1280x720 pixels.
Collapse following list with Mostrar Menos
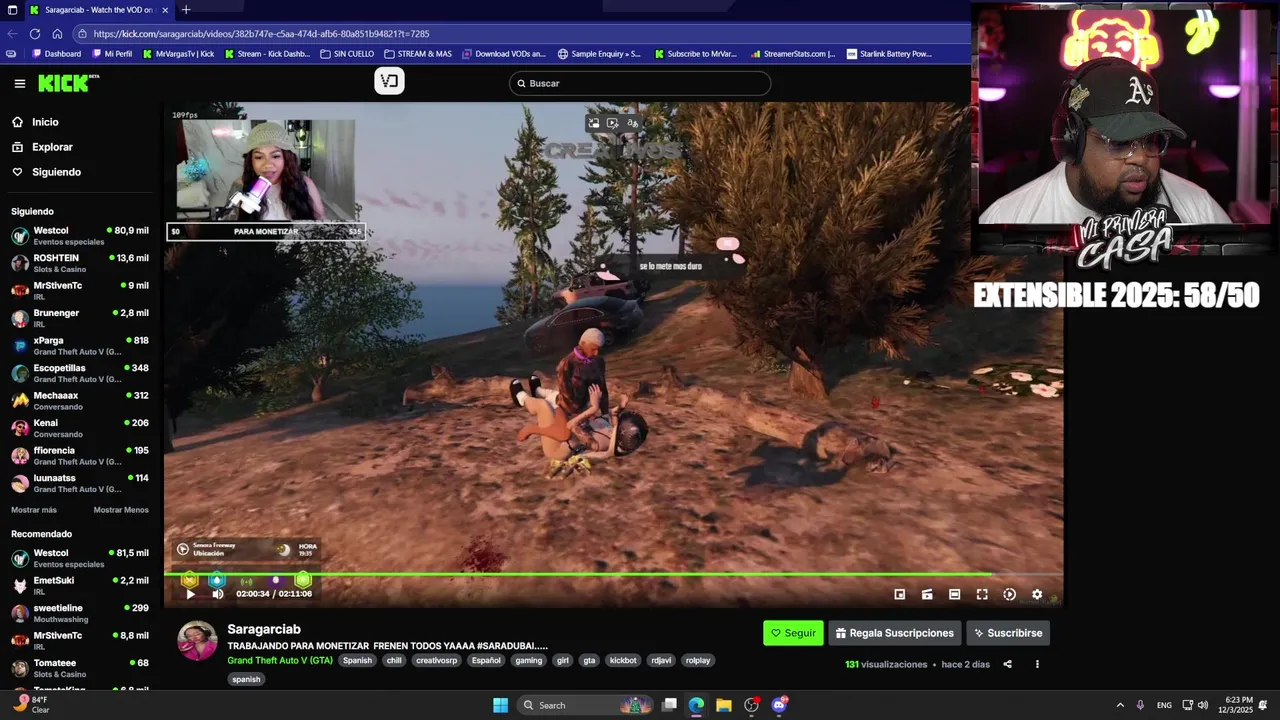click(121, 510)
